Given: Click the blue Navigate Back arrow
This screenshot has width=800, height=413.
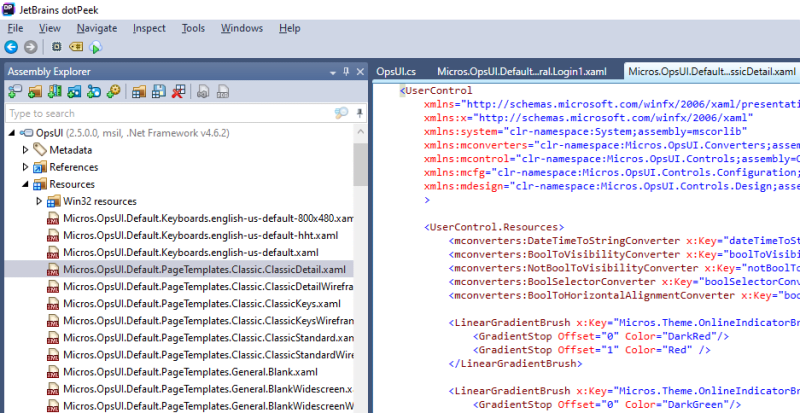Looking at the screenshot, I should pyautogui.click(x=11, y=47).
